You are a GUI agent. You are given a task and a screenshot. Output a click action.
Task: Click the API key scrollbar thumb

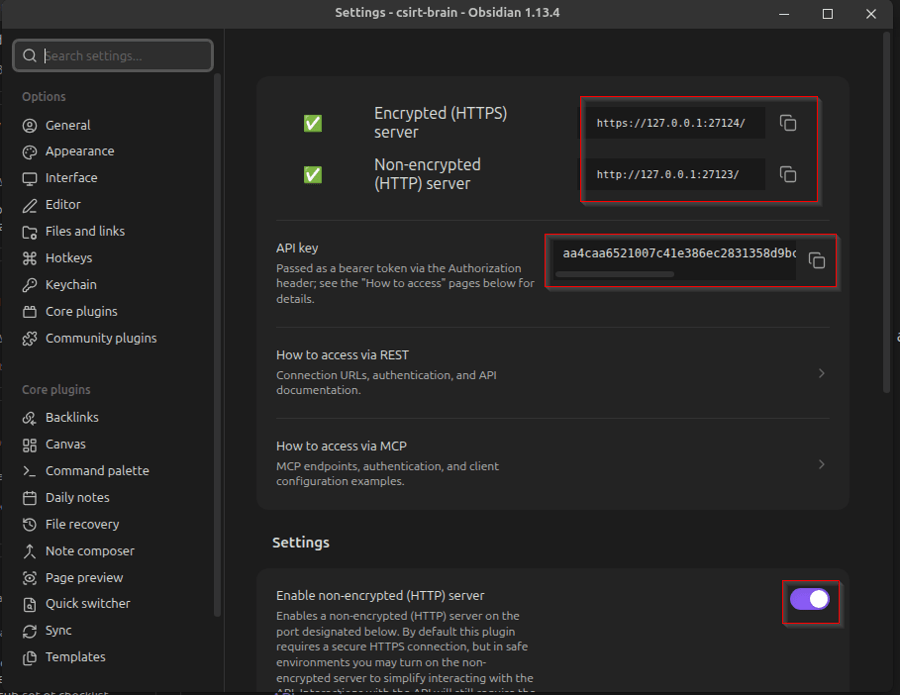(614, 274)
